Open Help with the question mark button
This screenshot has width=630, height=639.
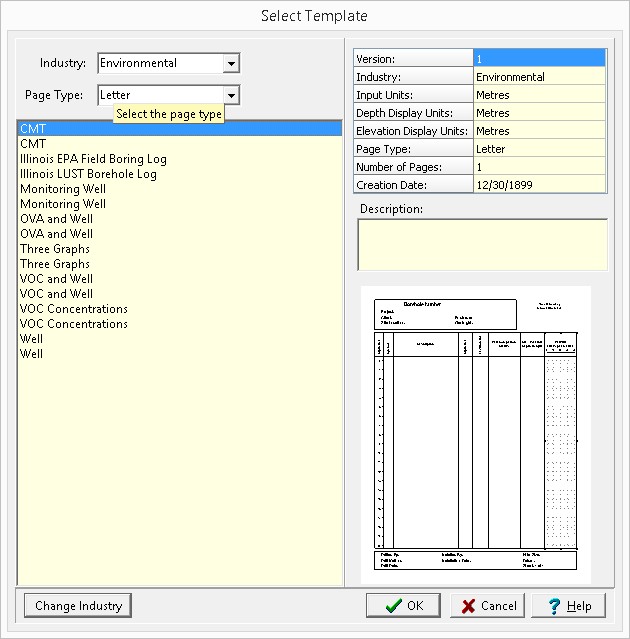568,605
